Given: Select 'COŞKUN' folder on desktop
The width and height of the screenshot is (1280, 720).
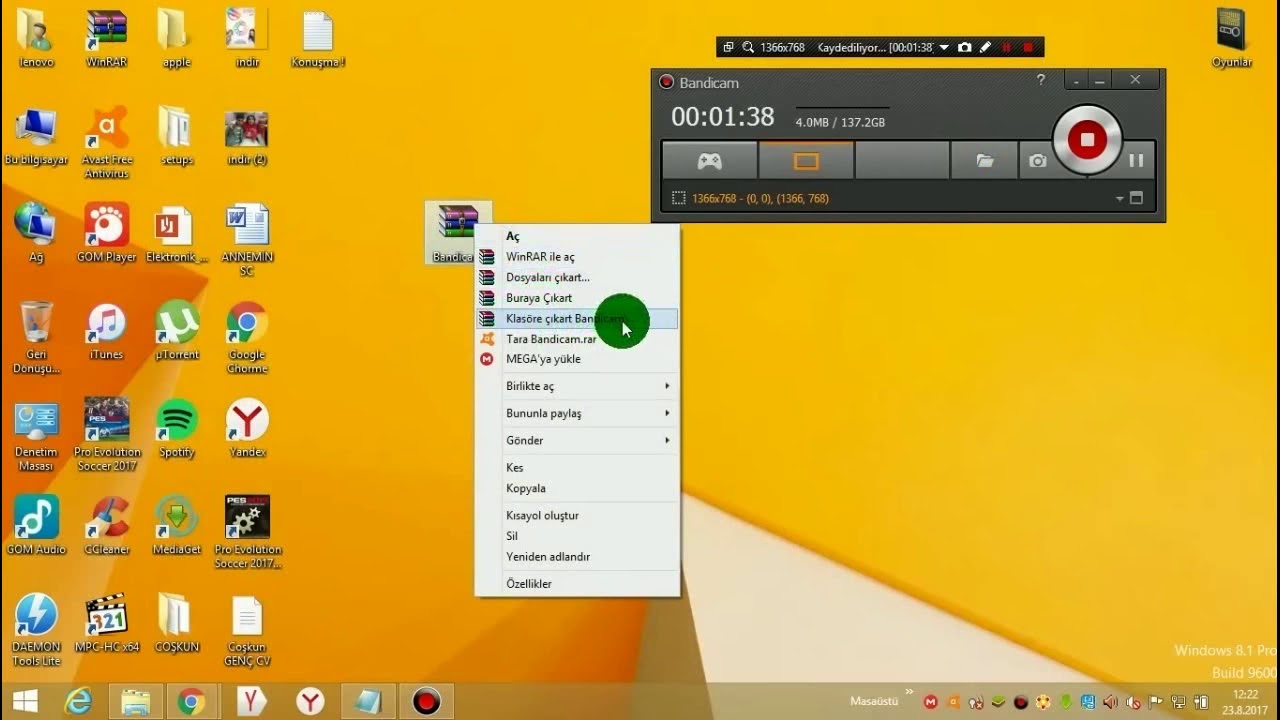Looking at the screenshot, I should point(177,623).
